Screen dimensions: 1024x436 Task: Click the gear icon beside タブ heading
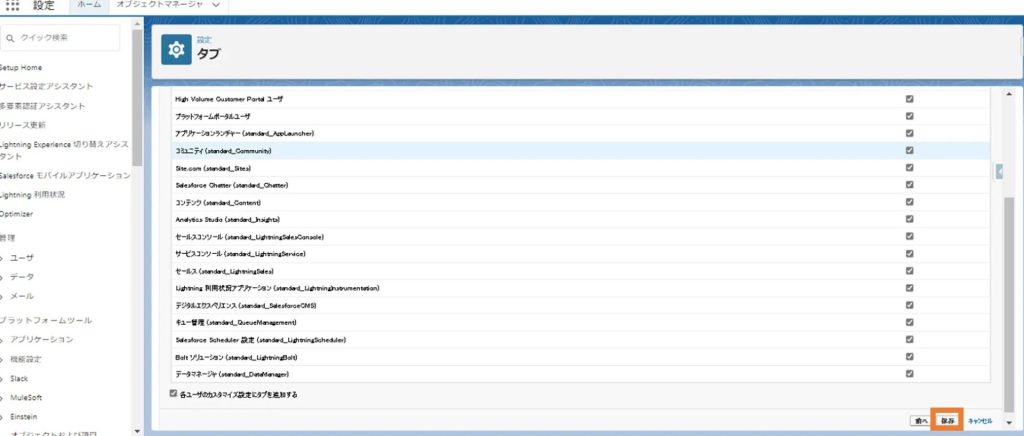[x=176, y=50]
